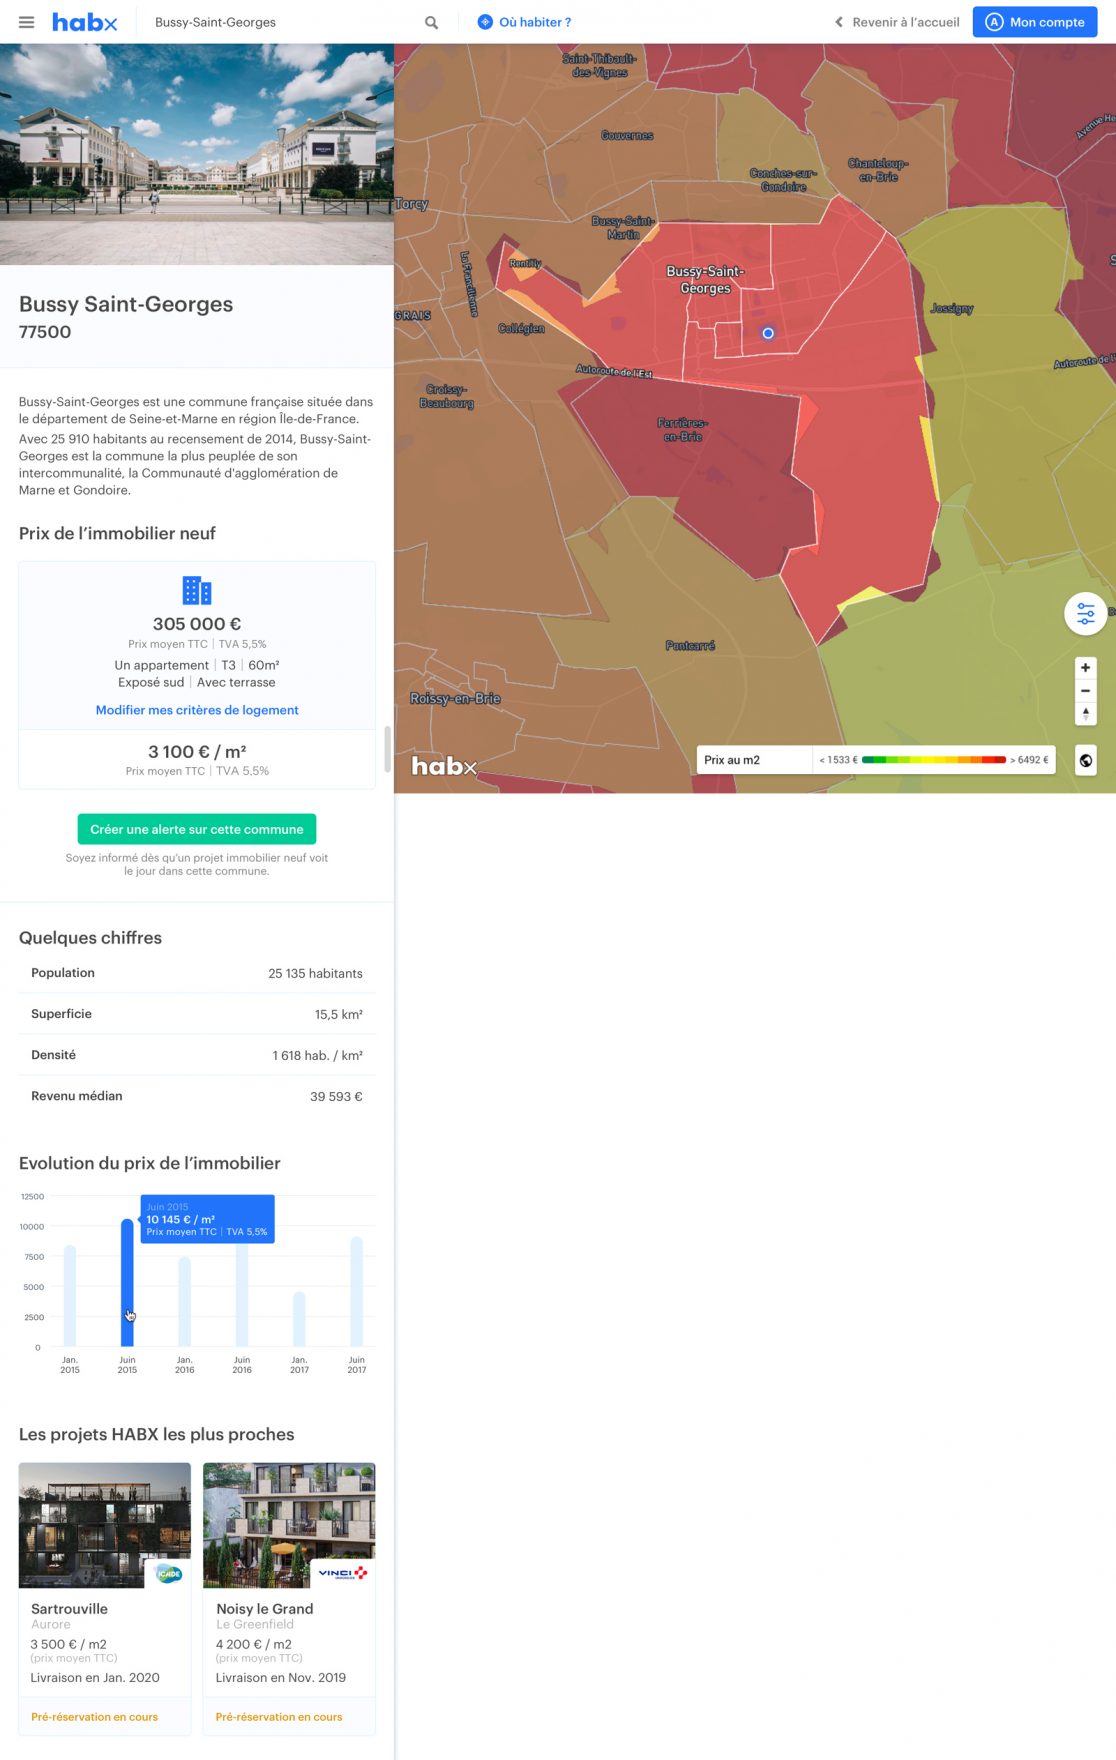Open the Noisy le Grand project thumbnail
Image resolution: width=1116 pixels, height=1760 pixels.
(x=289, y=1525)
